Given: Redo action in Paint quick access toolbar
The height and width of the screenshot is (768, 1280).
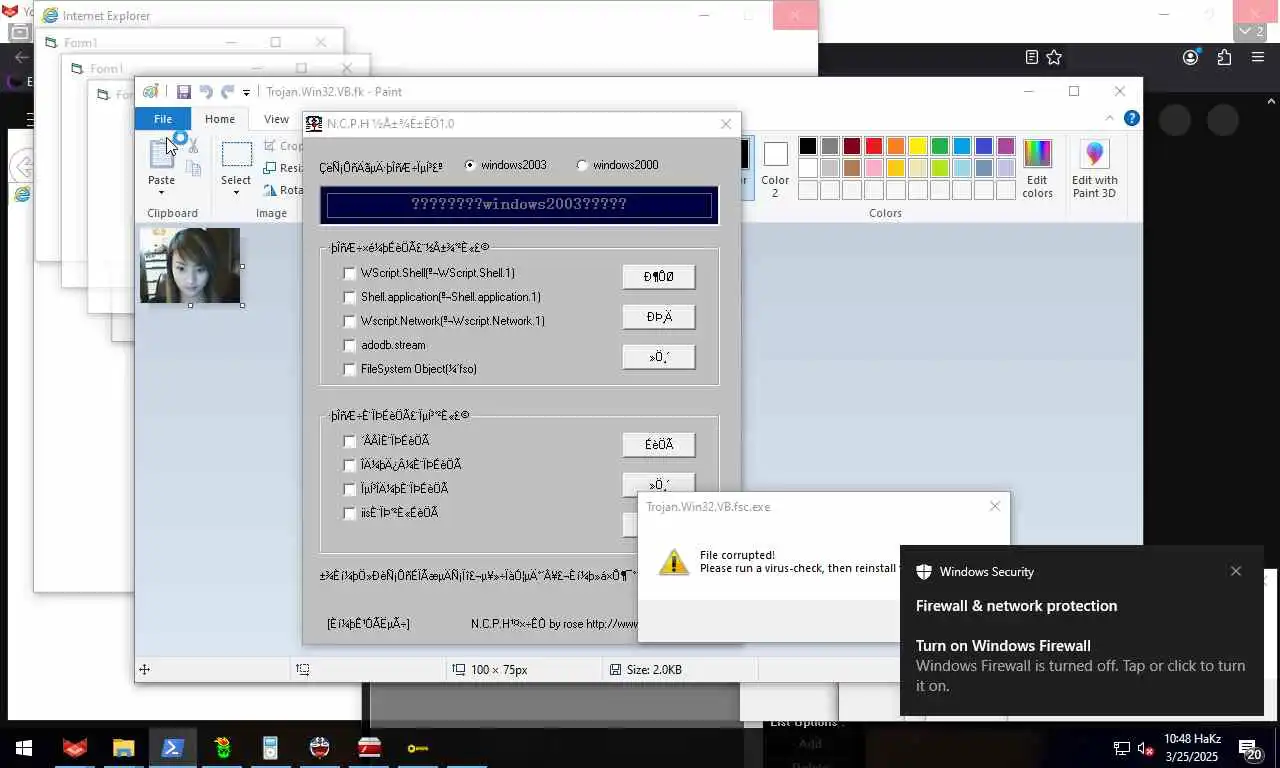Looking at the screenshot, I should point(228,92).
